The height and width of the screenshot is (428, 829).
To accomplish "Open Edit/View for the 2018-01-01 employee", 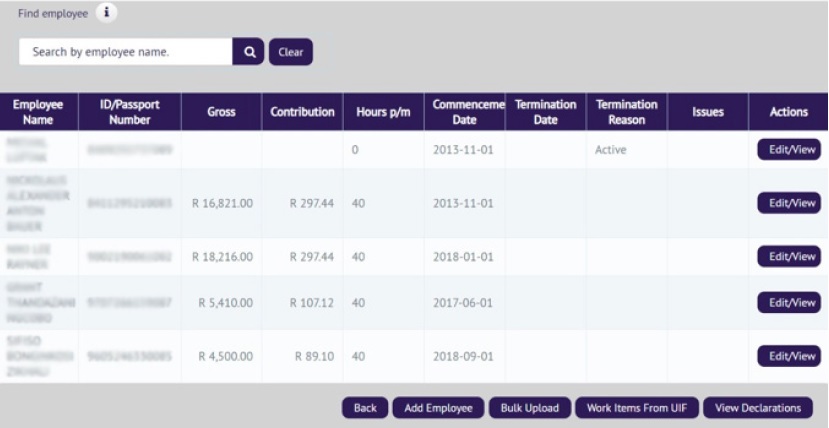I will point(789,256).
